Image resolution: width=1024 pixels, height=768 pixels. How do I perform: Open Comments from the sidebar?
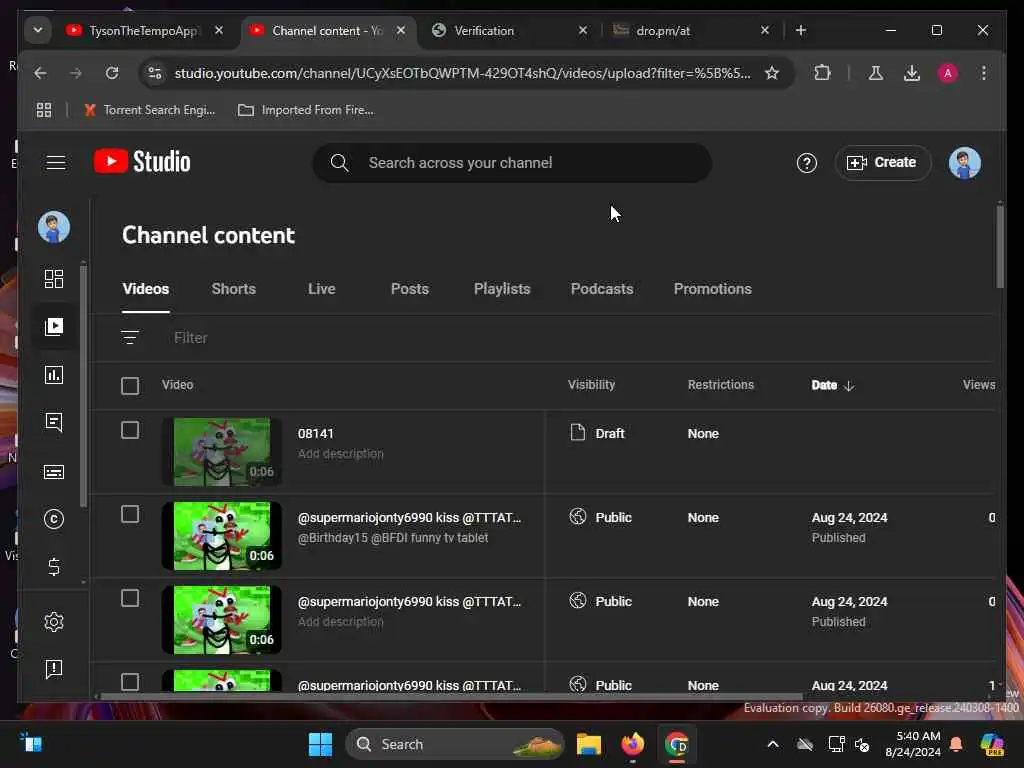pos(54,423)
